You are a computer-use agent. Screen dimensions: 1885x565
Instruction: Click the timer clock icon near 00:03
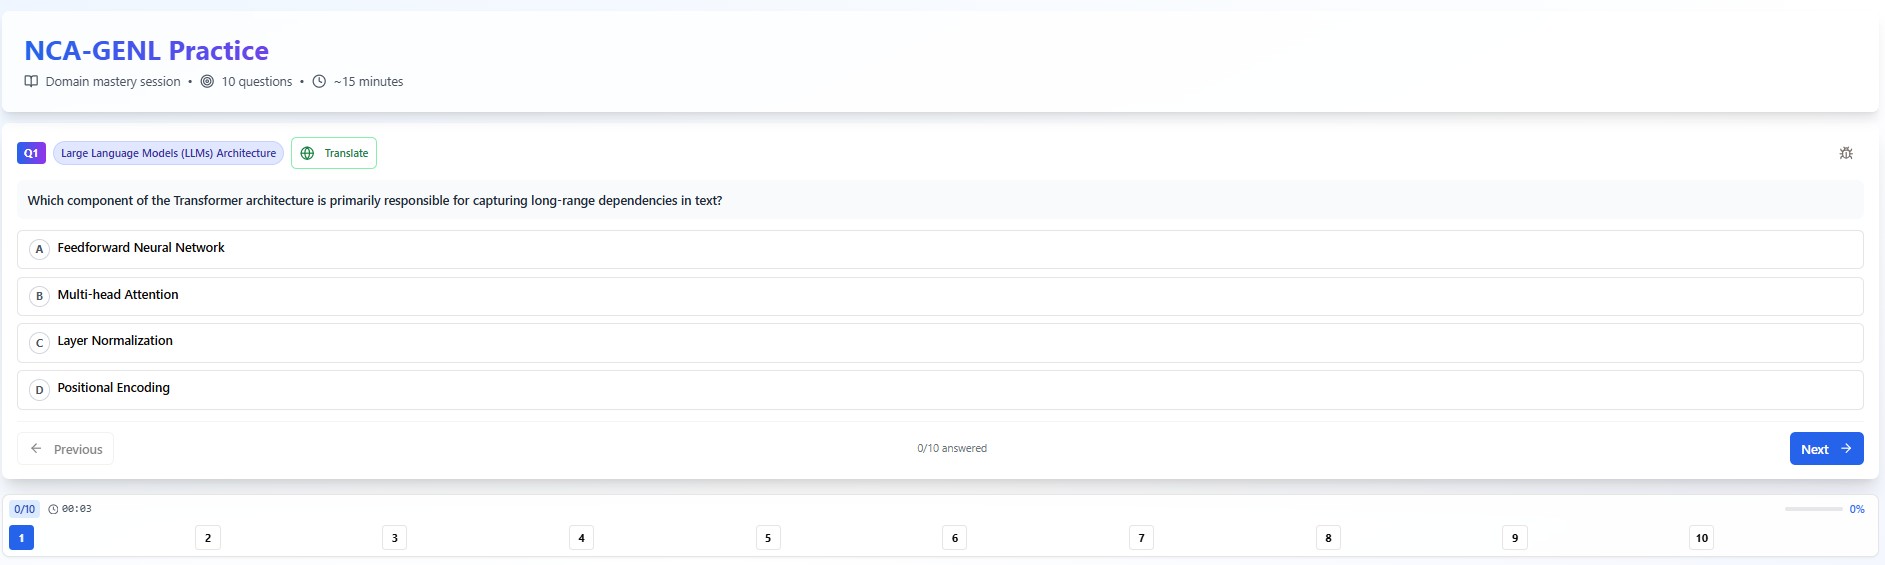(53, 509)
